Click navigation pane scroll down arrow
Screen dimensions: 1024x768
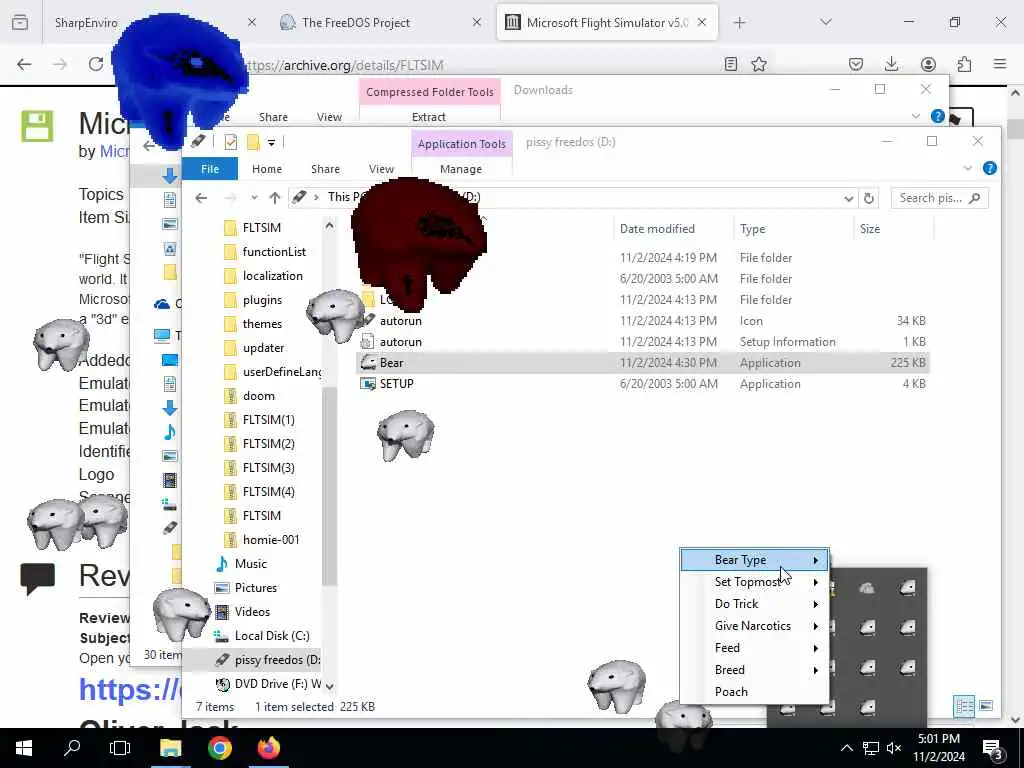(x=330, y=686)
